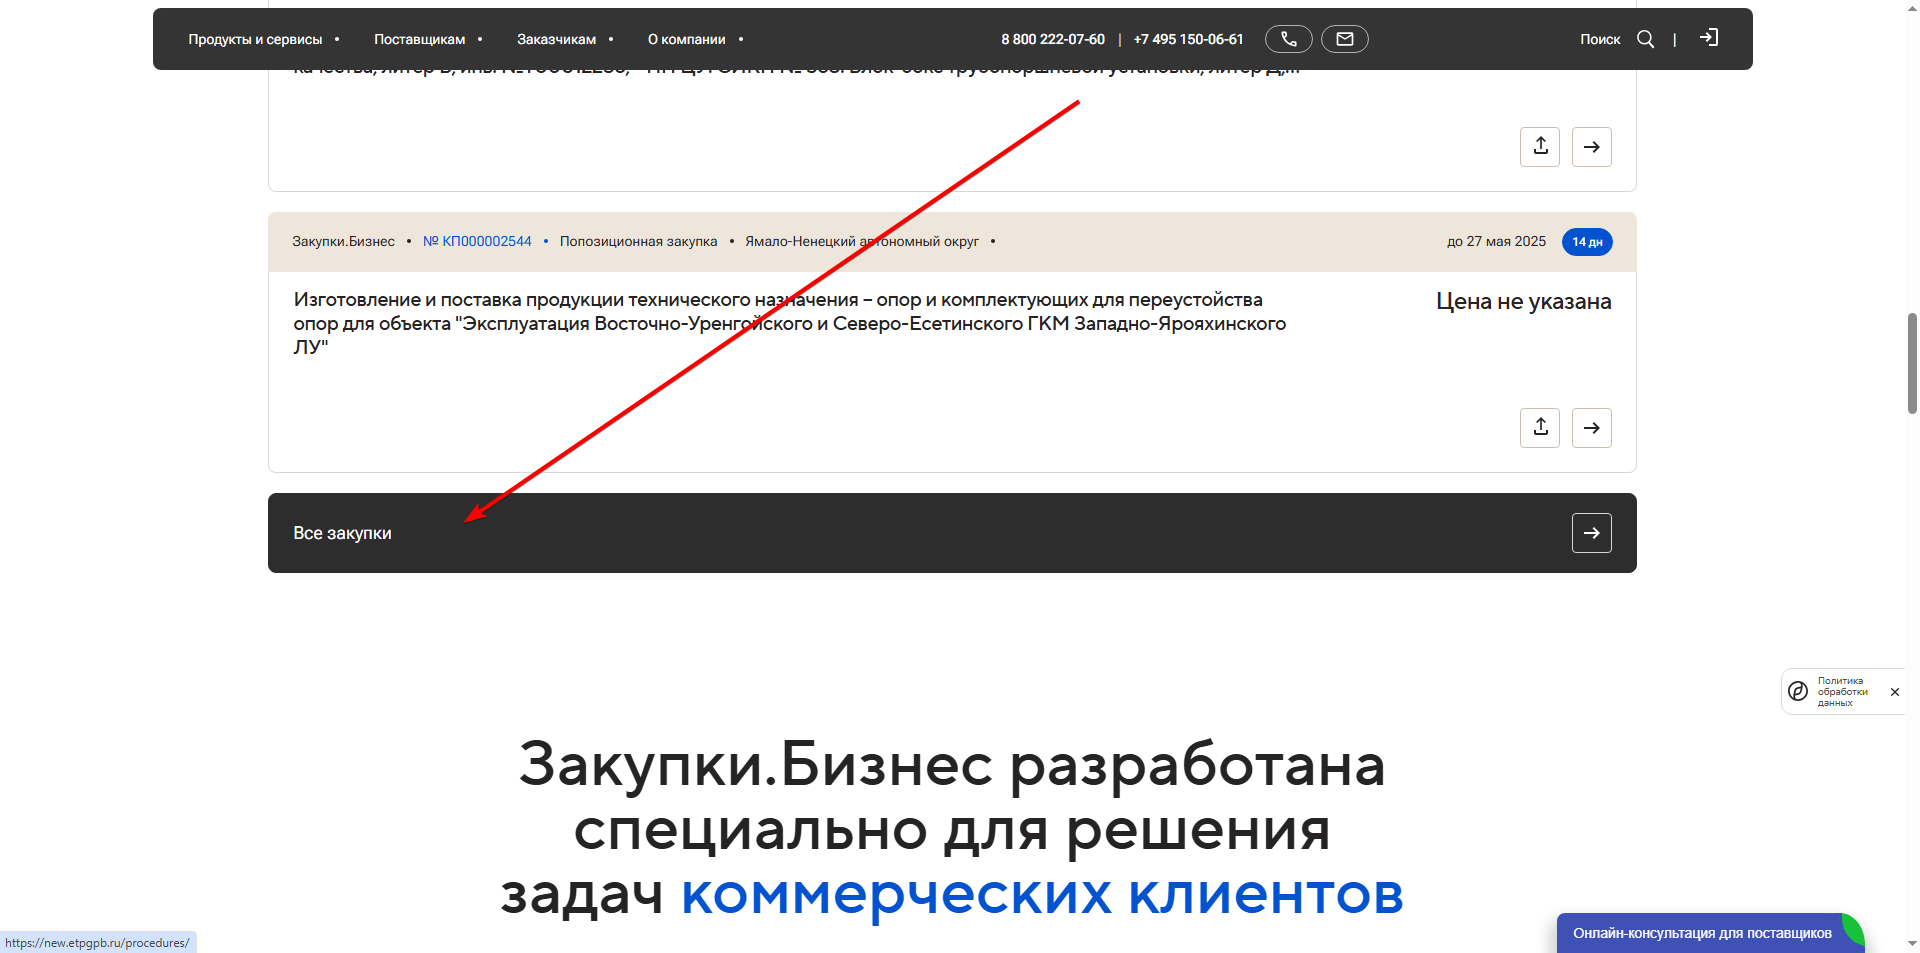Open the Поставщикам menu
The width and height of the screenshot is (1920, 953).
[x=420, y=39]
